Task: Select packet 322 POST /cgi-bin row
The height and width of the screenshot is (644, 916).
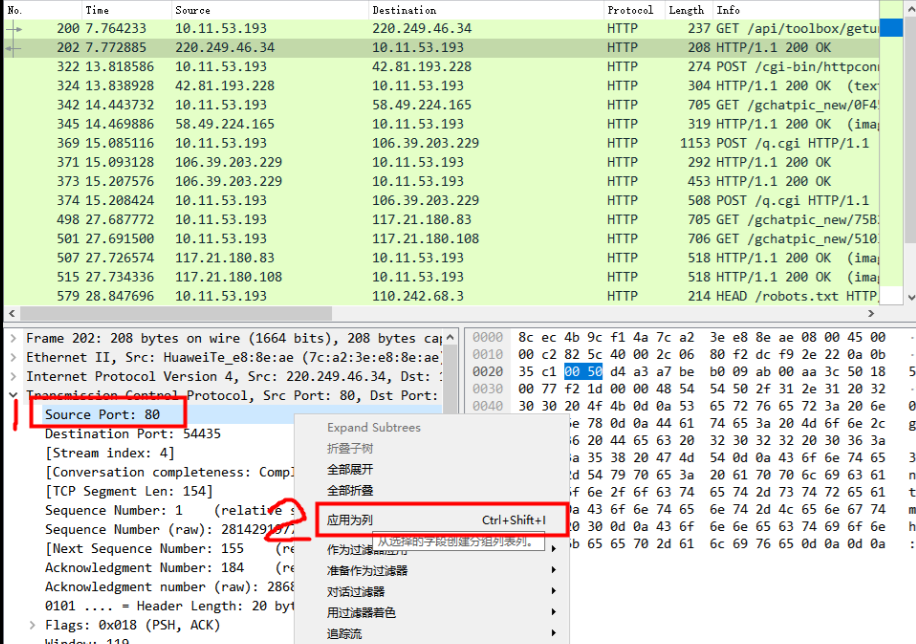Action: pos(441,67)
